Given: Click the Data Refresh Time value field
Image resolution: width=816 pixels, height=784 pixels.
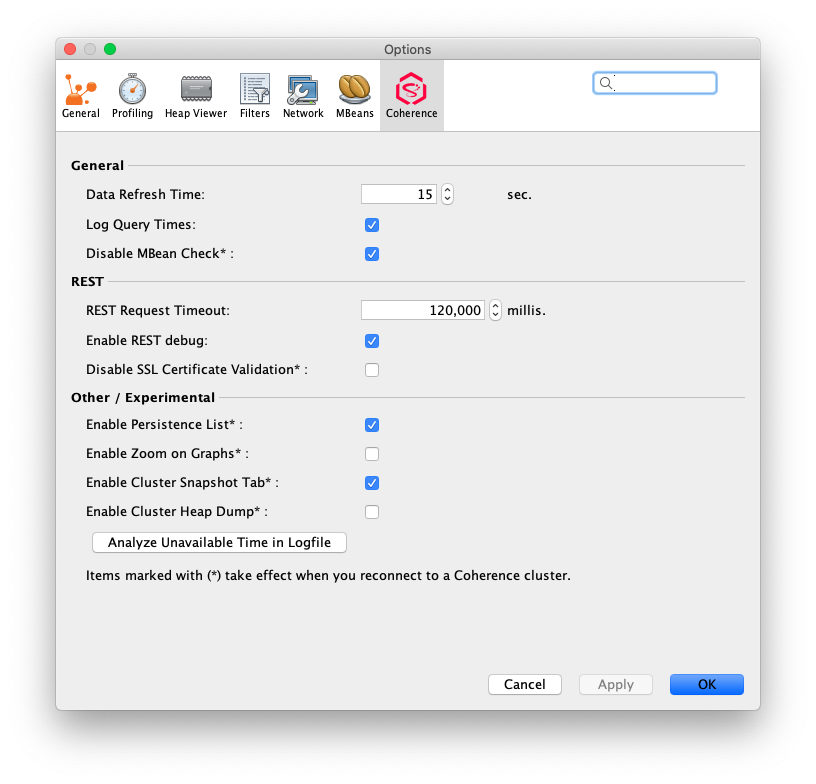Looking at the screenshot, I should (x=399, y=194).
